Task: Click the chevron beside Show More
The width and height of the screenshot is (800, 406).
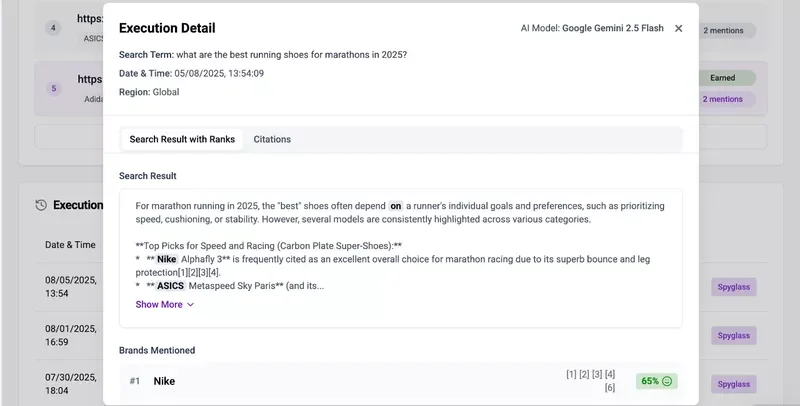Action: [191, 305]
